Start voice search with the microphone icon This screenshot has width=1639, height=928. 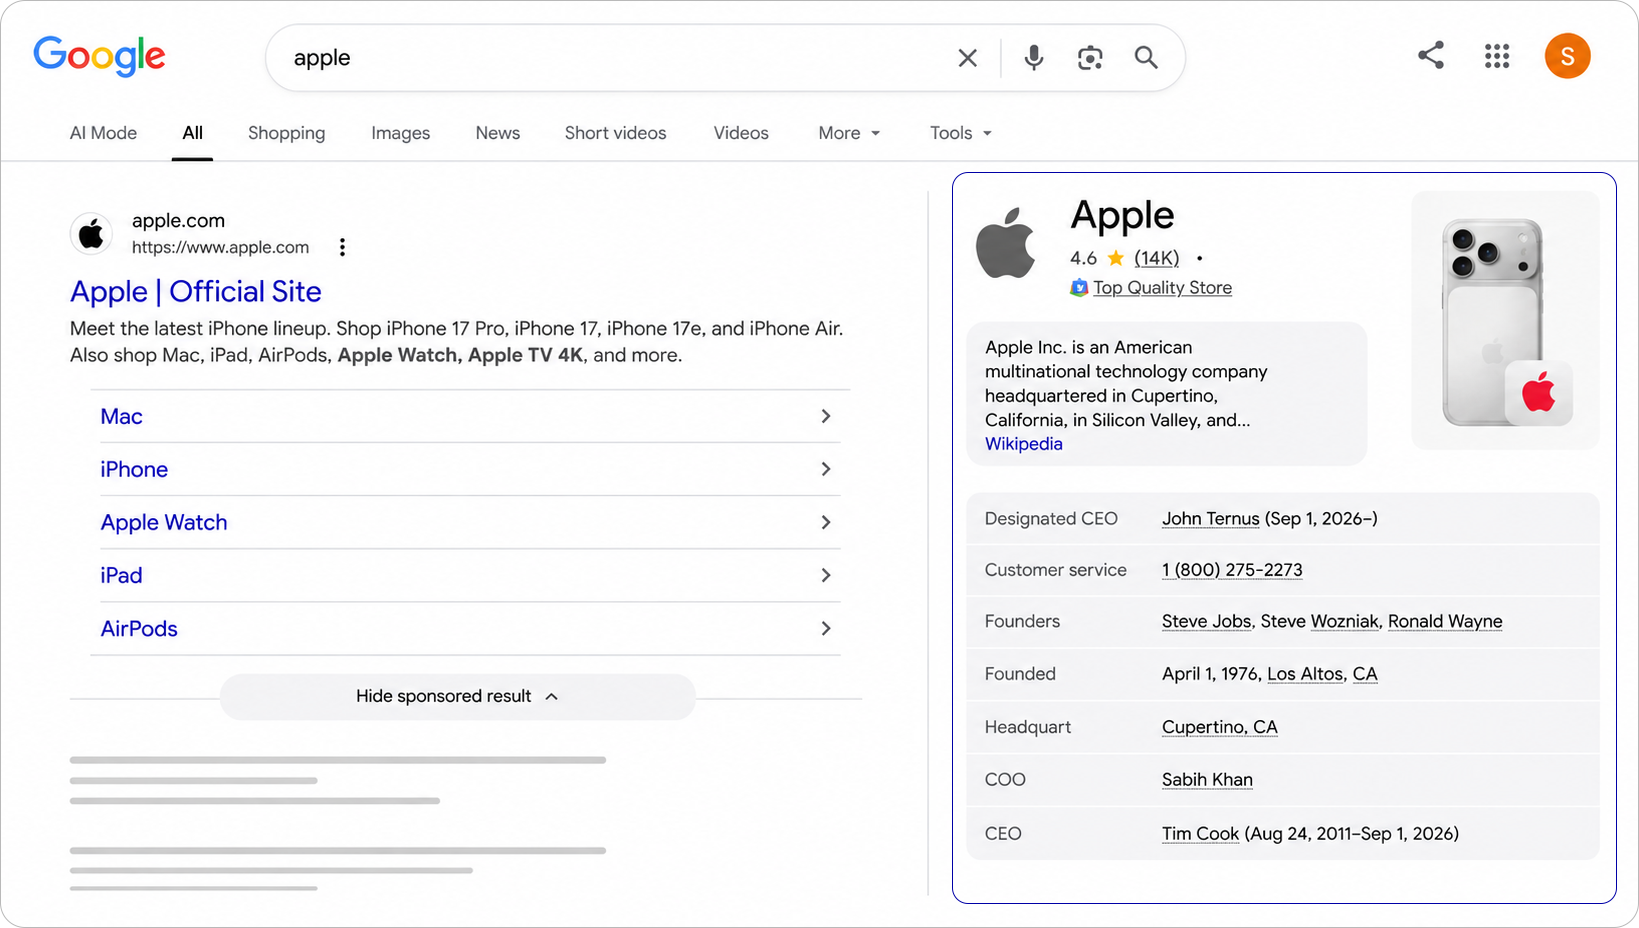point(1034,58)
